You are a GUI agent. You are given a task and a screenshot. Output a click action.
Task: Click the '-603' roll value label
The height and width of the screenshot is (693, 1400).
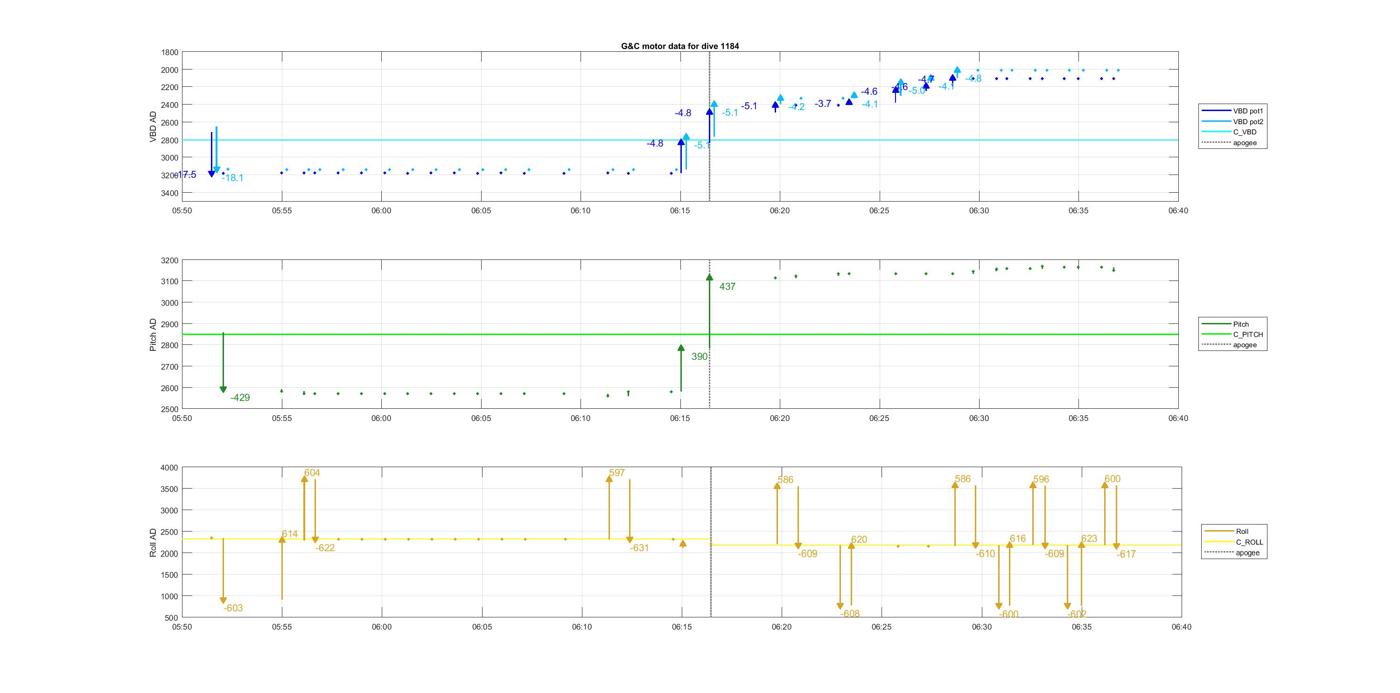coord(233,608)
